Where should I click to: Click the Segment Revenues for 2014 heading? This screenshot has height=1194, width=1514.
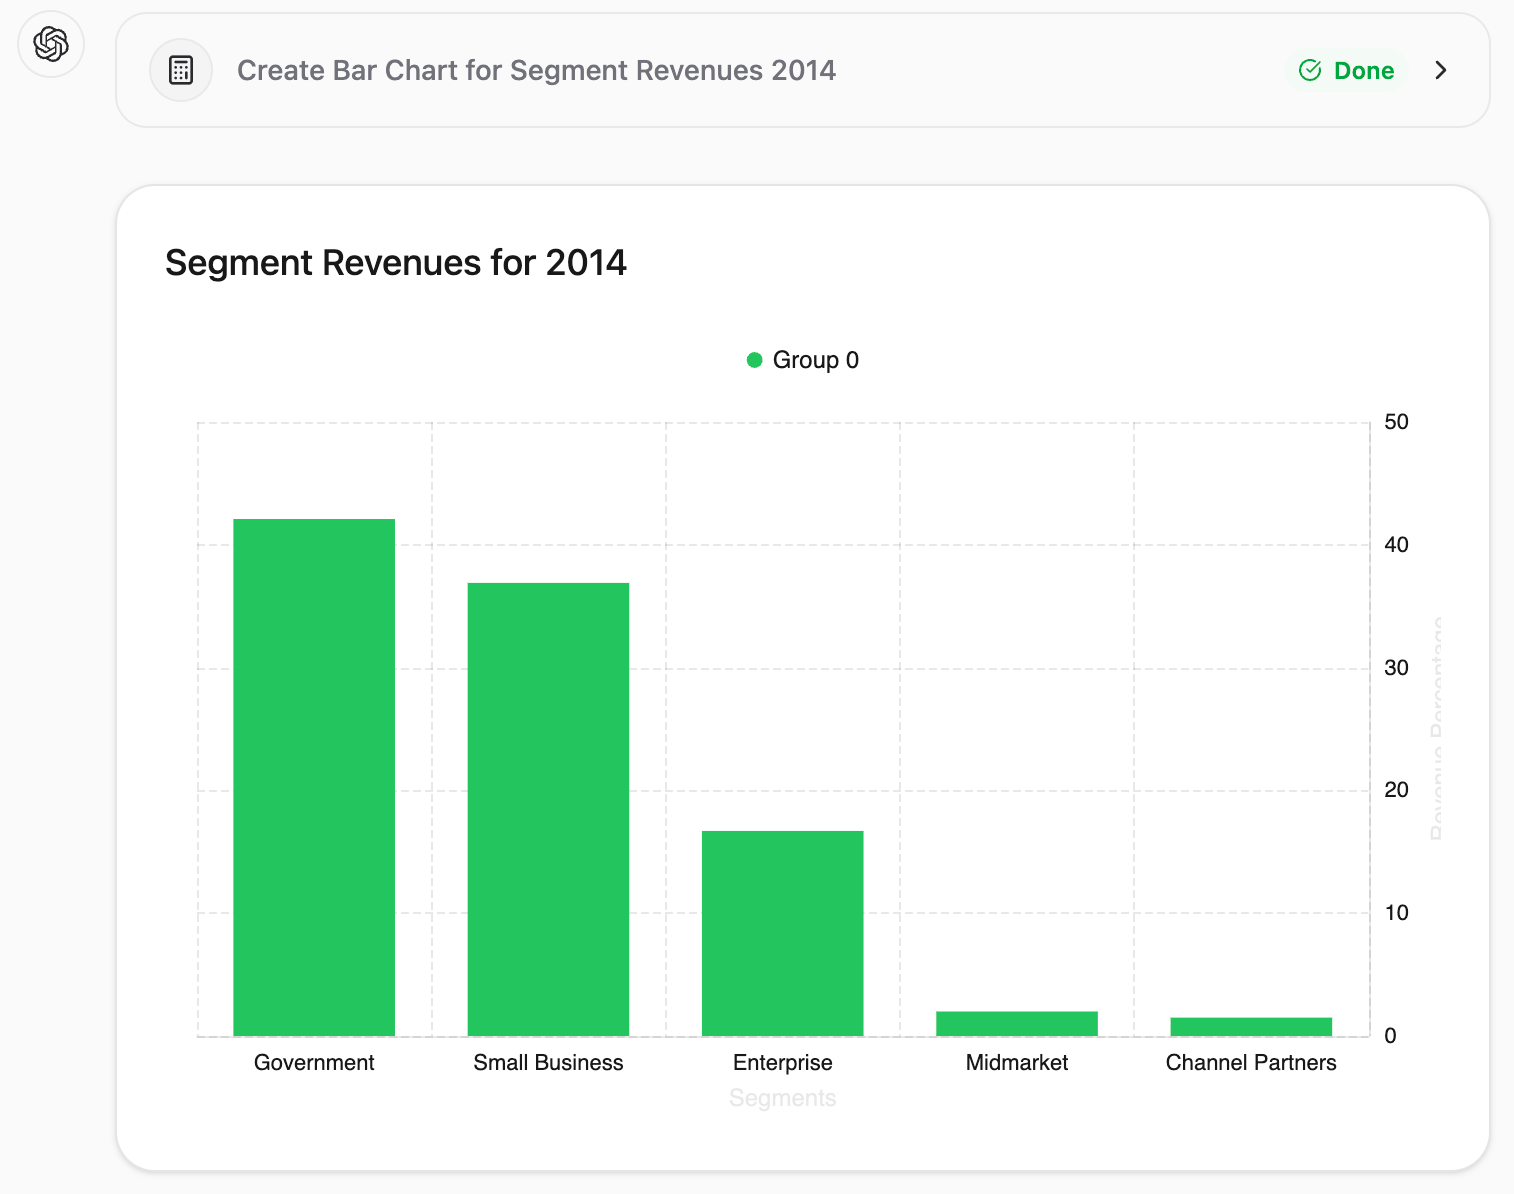click(x=396, y=263)
